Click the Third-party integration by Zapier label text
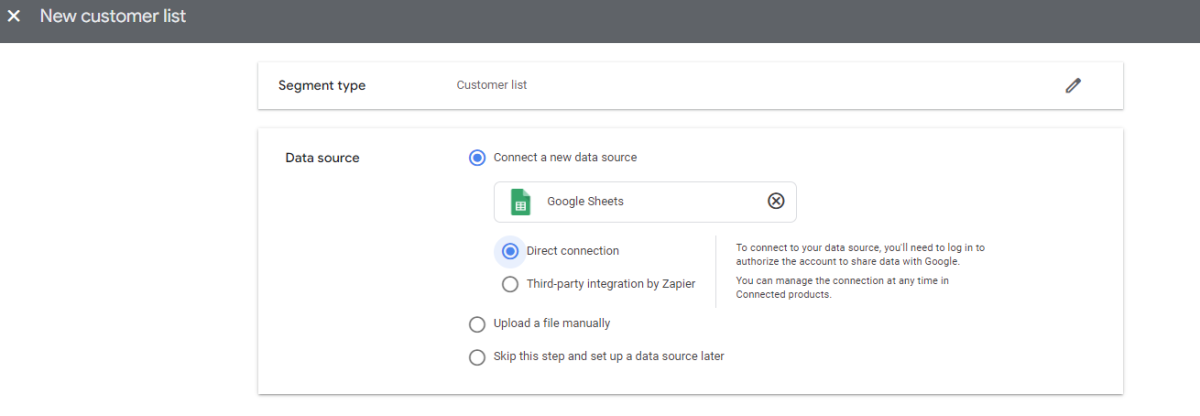1200x416 pixels. coord(611,284)
